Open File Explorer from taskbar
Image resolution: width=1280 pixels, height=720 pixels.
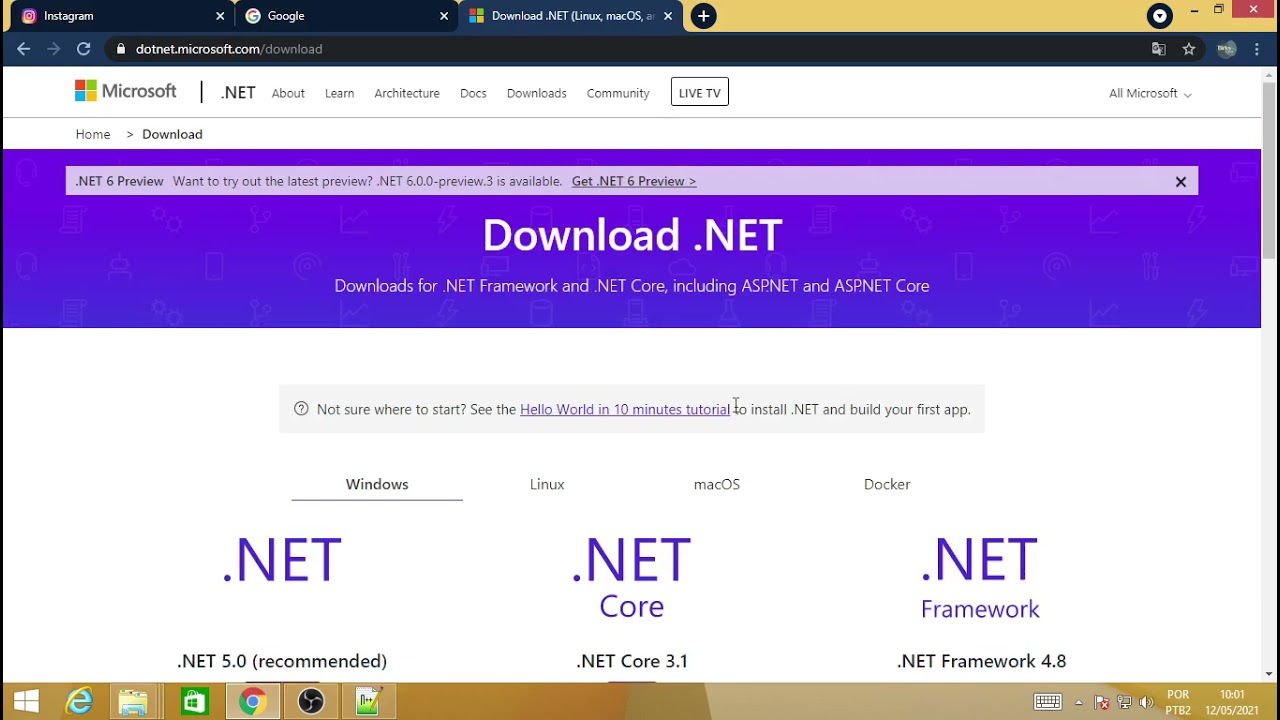(134, 702)
